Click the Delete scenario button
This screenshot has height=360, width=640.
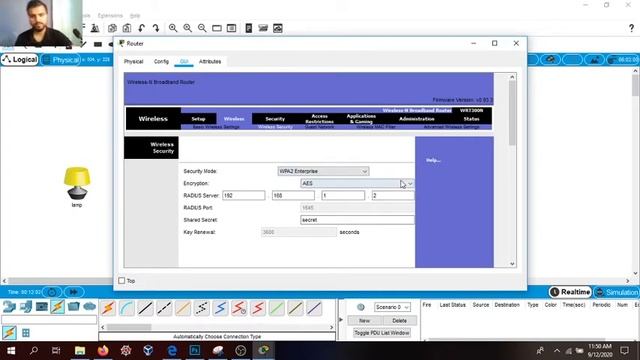click(x=399, y=320)
